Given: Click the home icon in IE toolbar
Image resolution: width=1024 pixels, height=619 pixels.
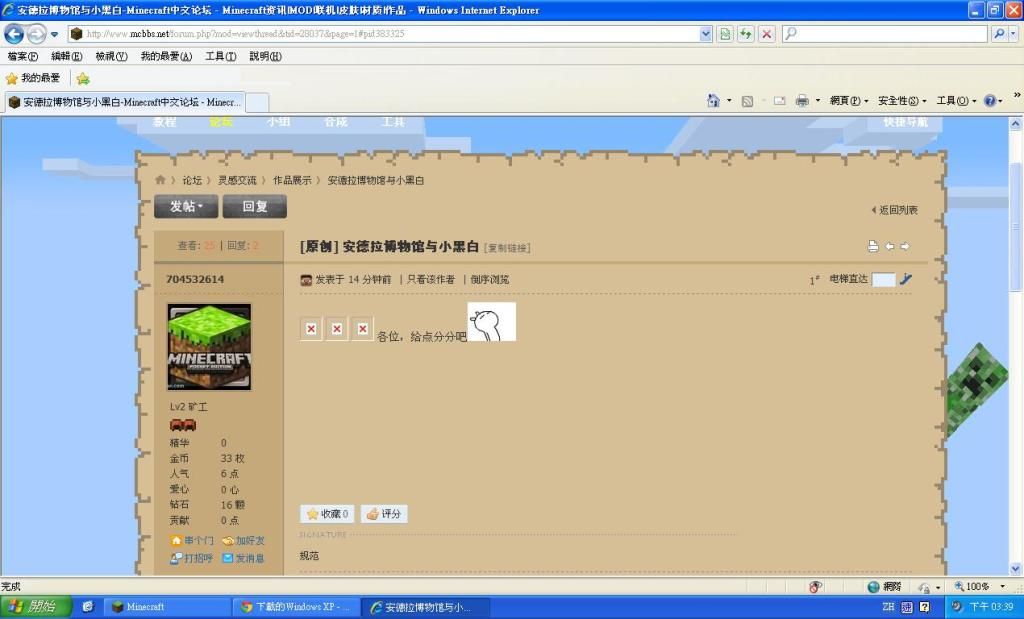Looking at the screenshot, I should (x=713, y=101).
